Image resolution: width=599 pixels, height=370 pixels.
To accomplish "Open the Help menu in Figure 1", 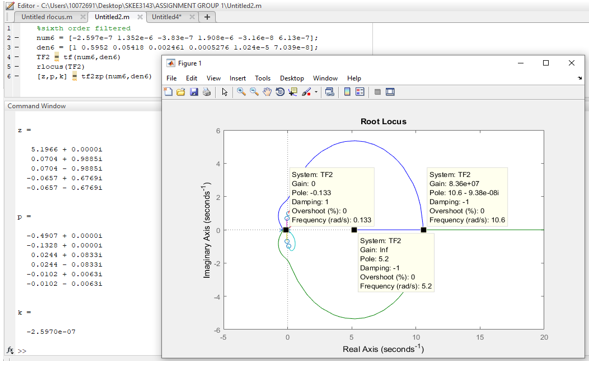I will coord(354,78).
